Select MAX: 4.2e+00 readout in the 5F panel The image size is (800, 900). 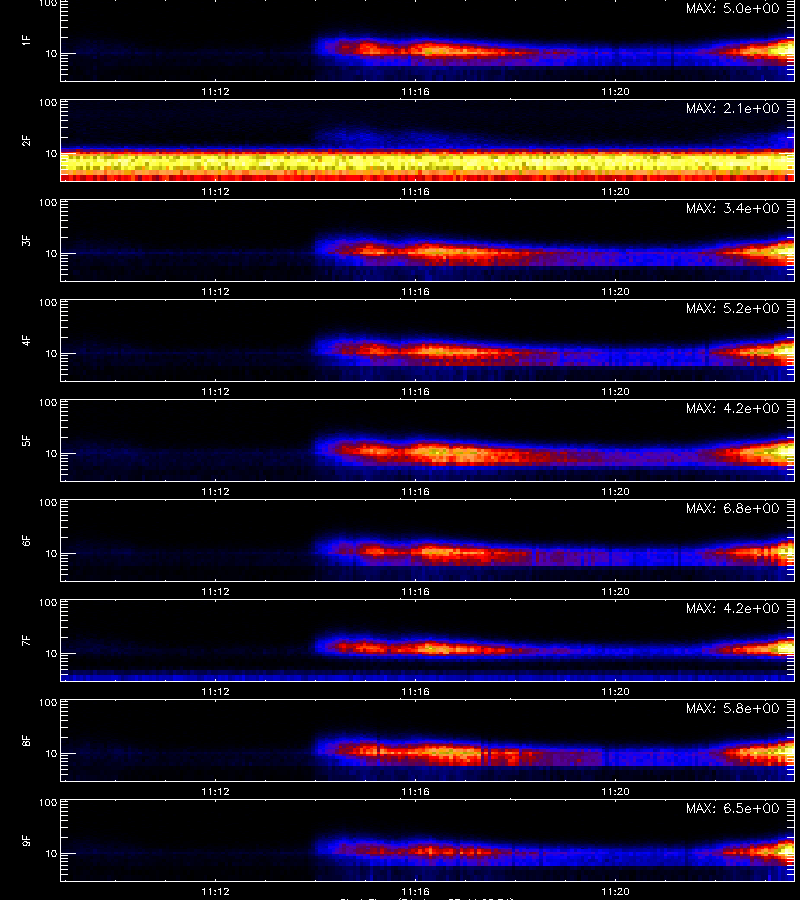click(732, 408)
